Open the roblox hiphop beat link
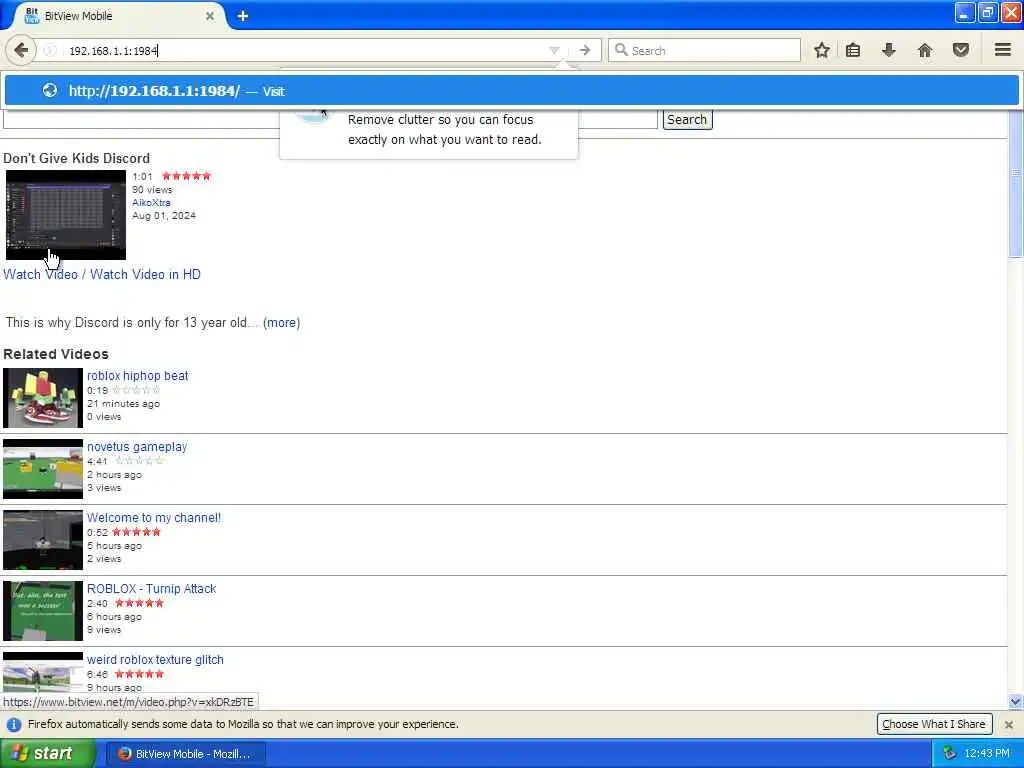 (x=137, y=376)
